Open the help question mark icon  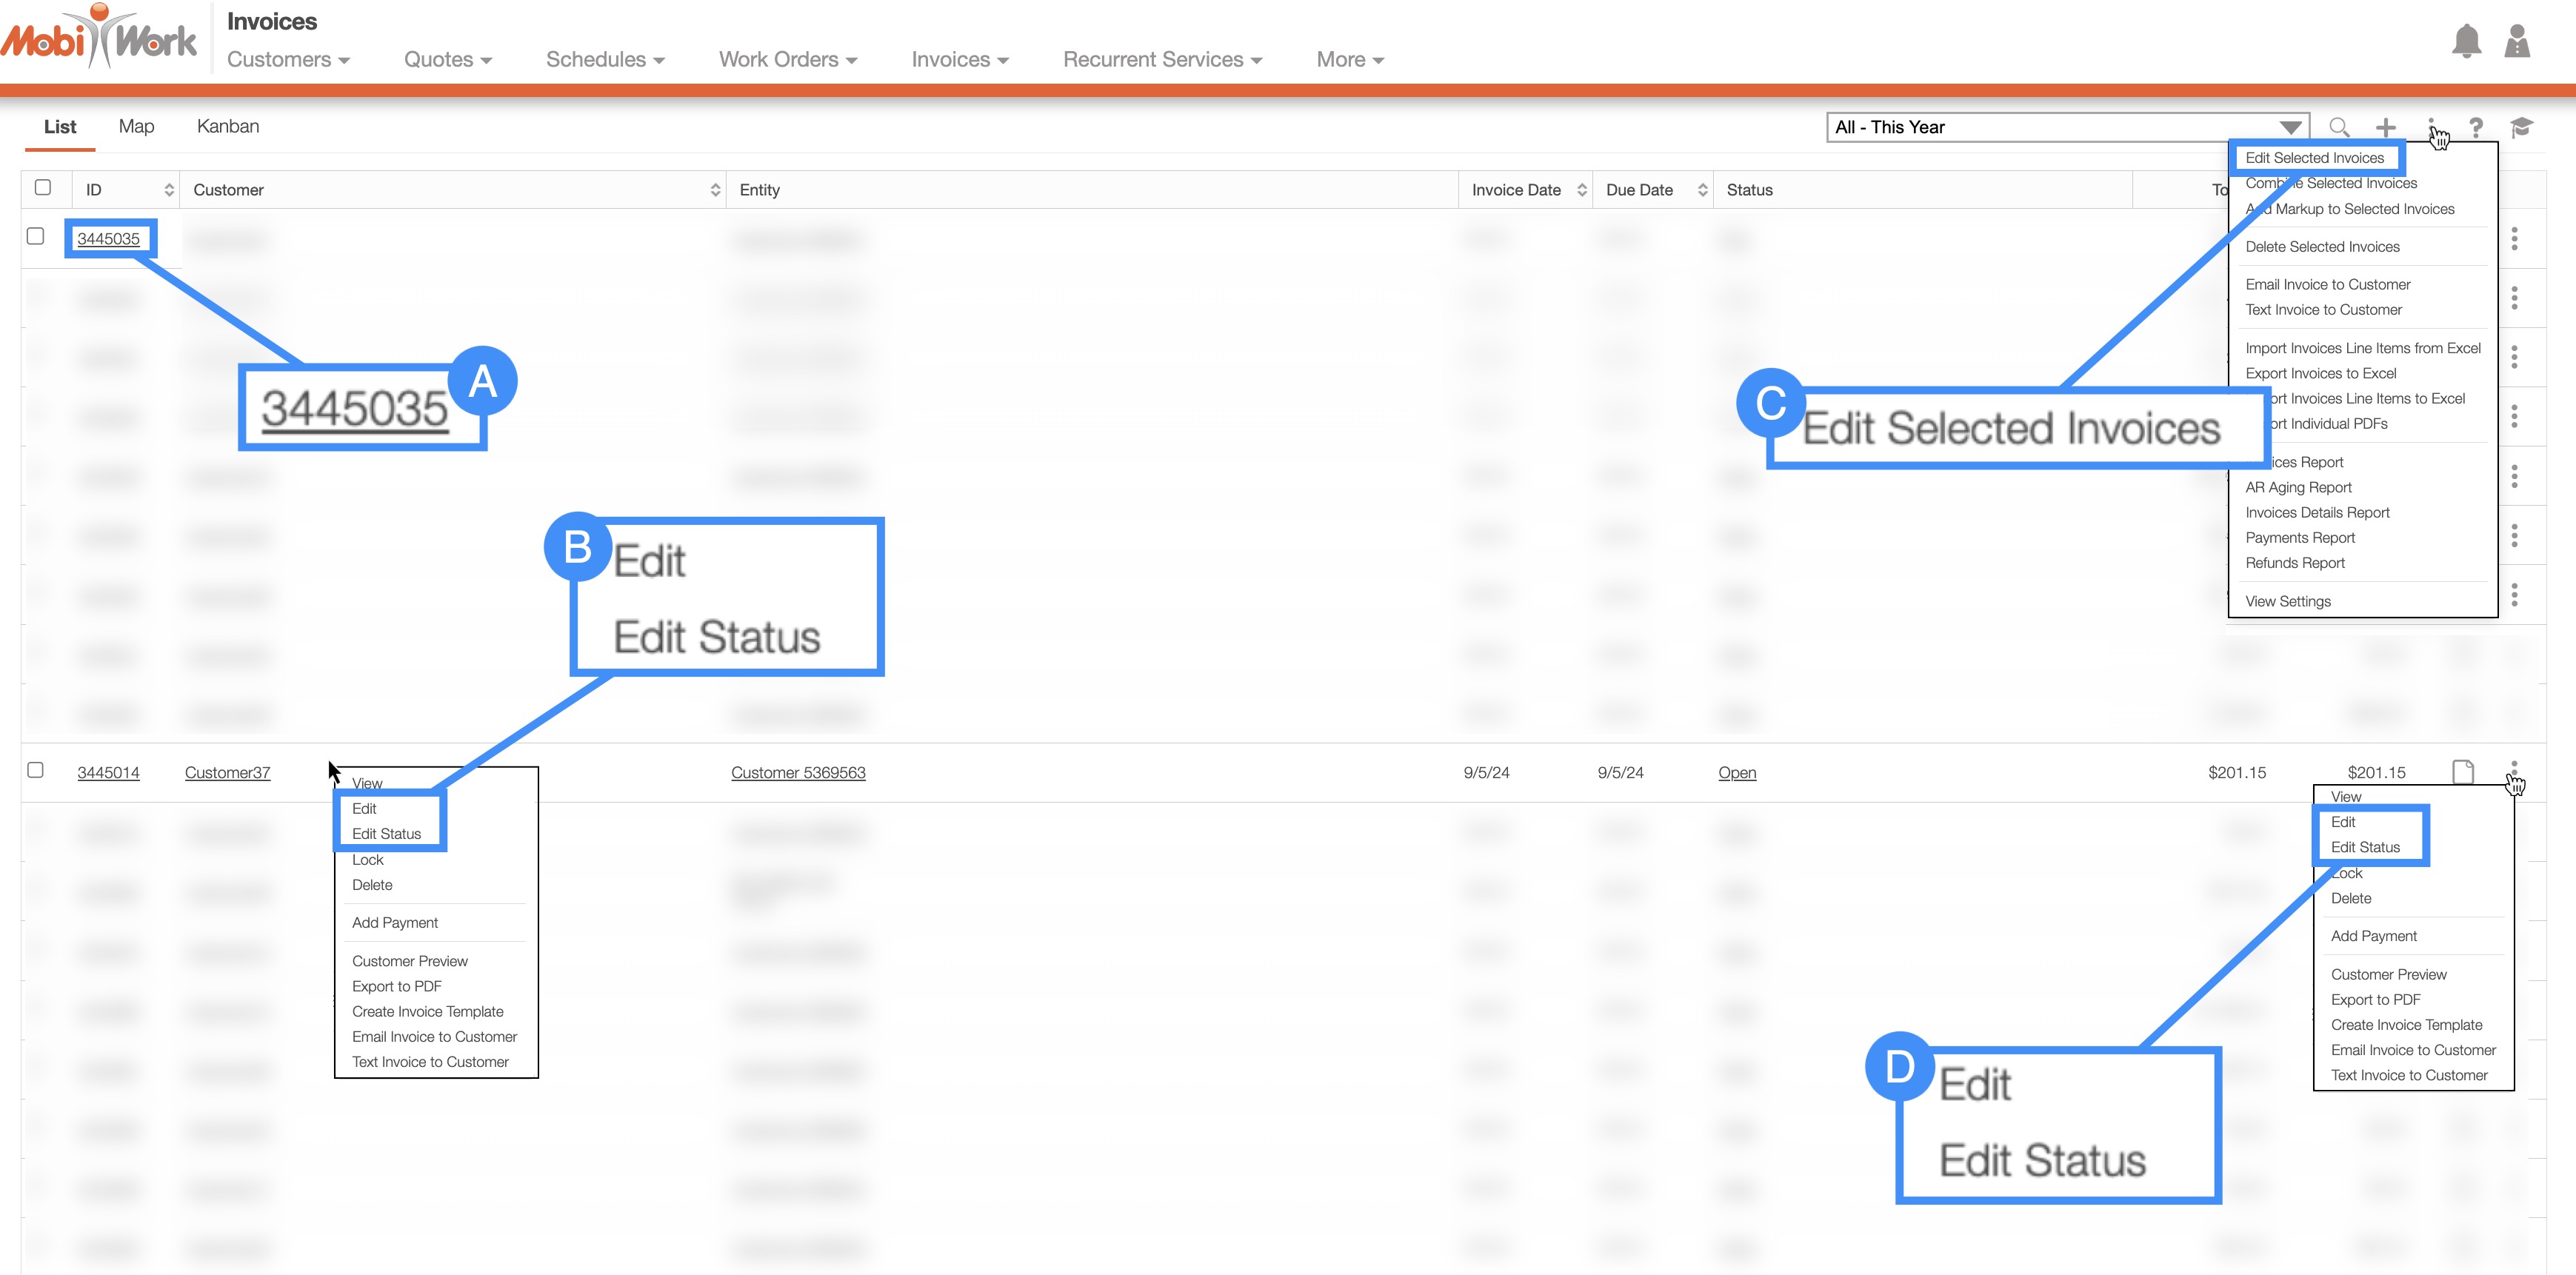click(x=2476, y=127)
